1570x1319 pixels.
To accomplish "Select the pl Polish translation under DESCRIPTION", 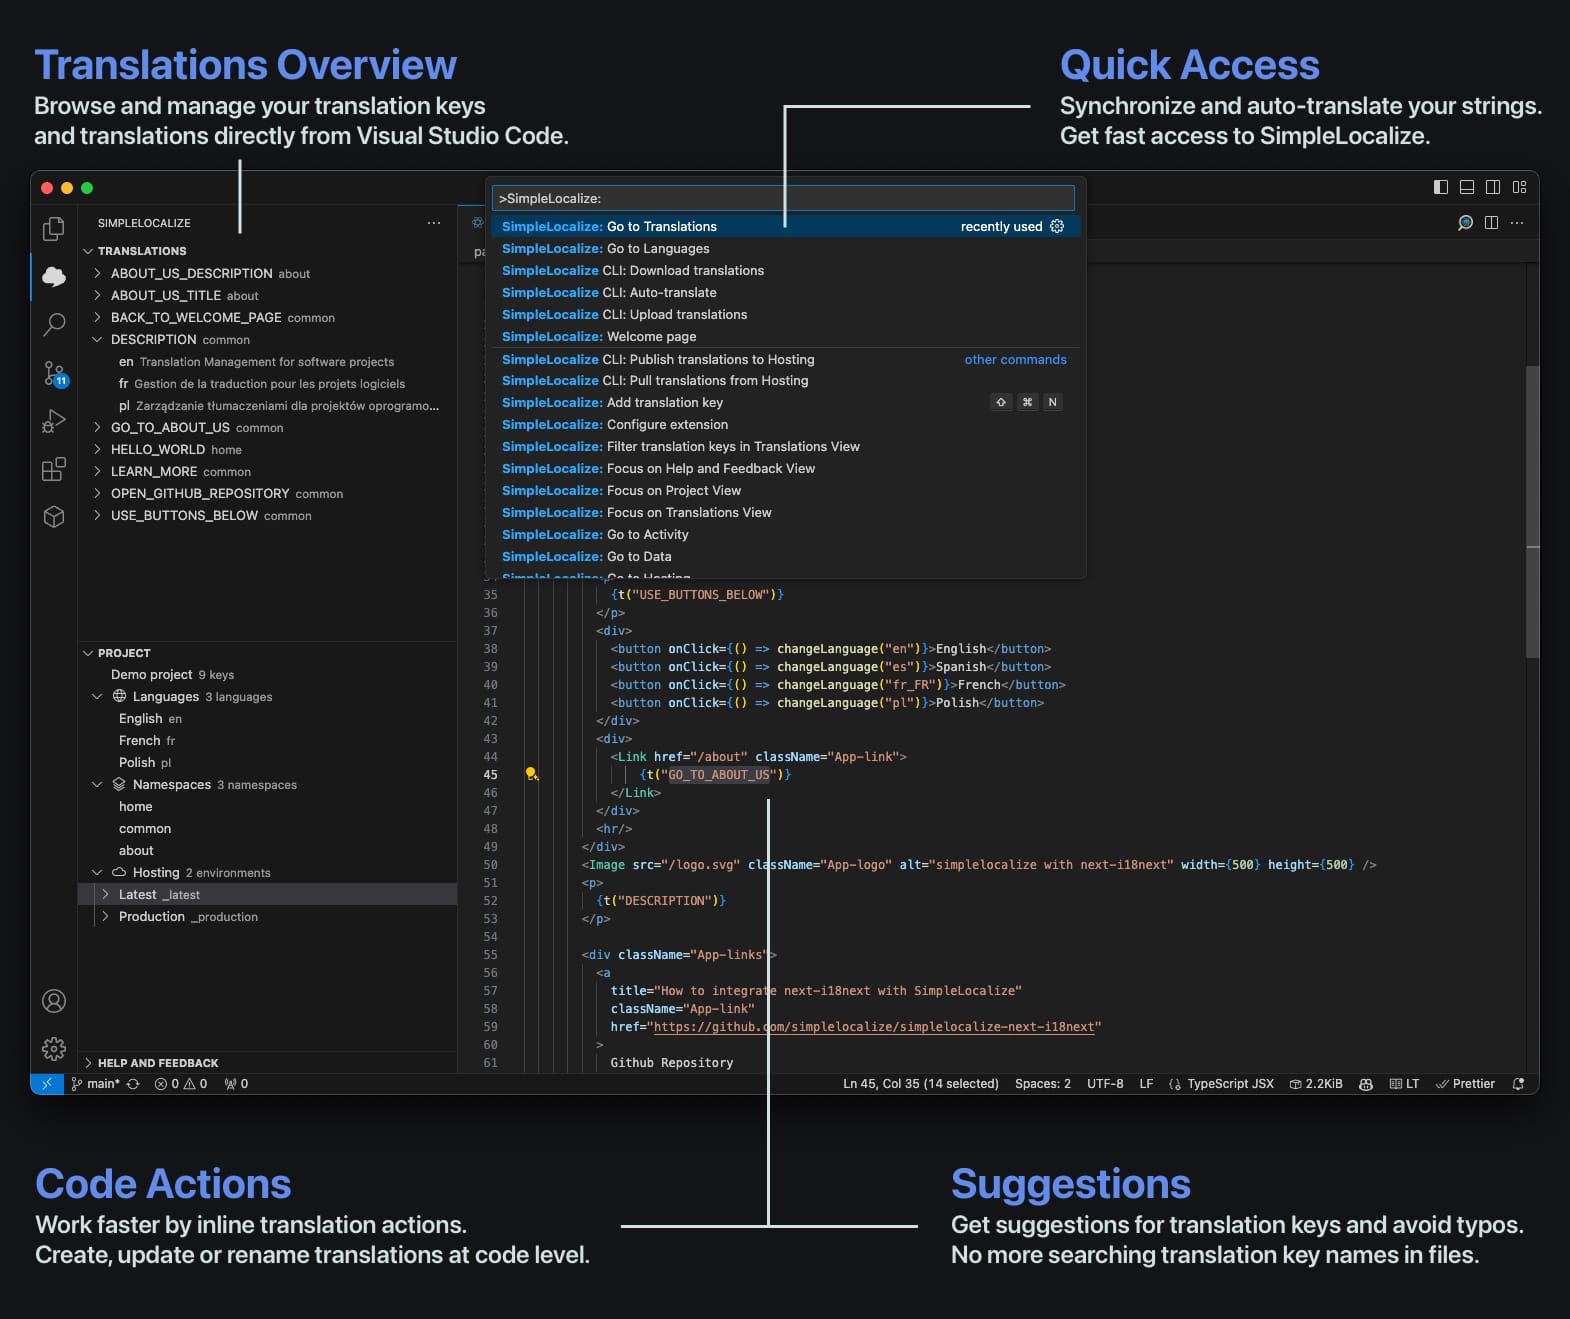I will [268, 406].
